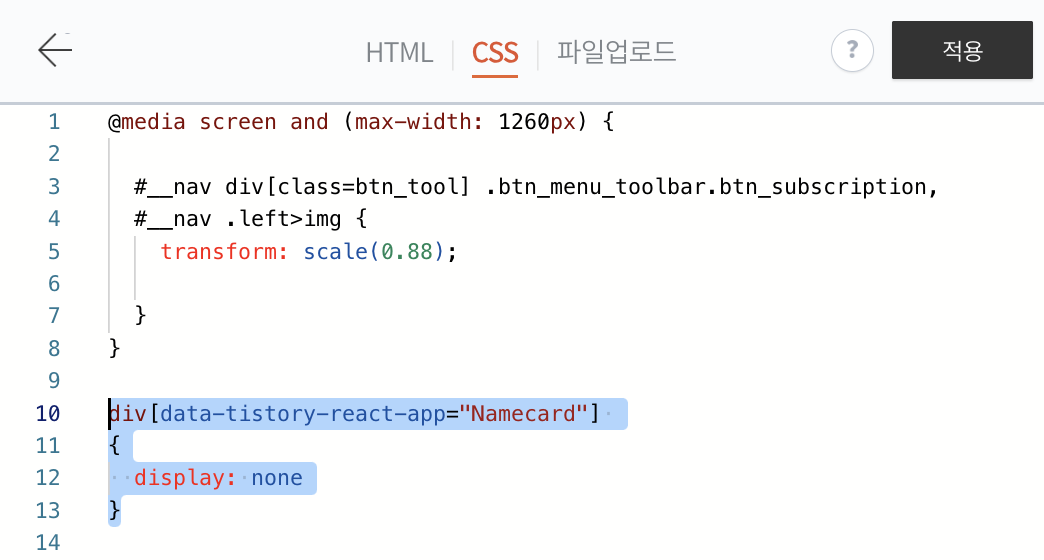Click line number 5 in gutter
The image size is (1044, 560).
coord(54,252)
